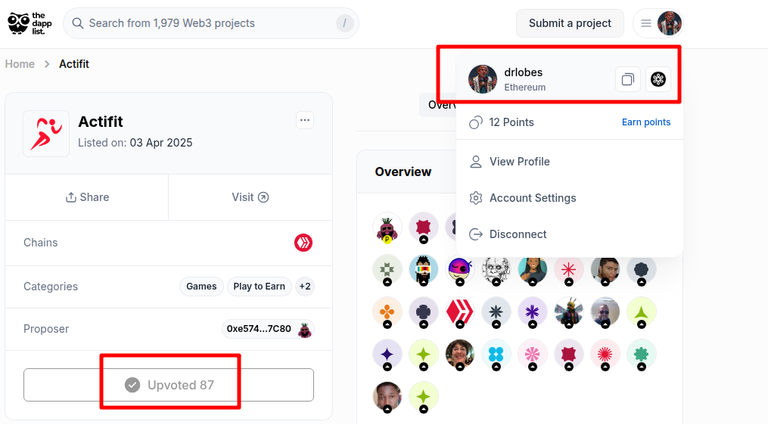This screenshot has width=768, height=424.
Task: Follow the Earn points link
Action: click(646, 122)
